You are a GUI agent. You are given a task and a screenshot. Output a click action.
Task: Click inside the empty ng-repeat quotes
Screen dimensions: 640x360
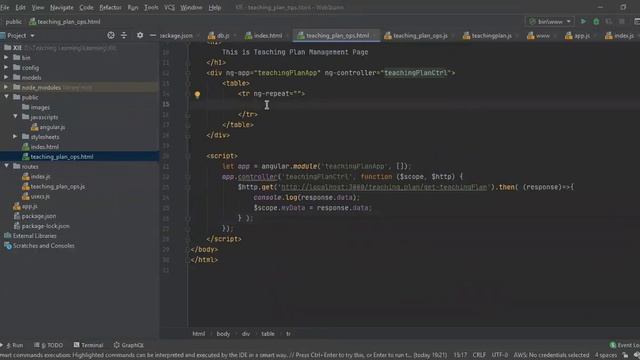click(x=297, y=94)
